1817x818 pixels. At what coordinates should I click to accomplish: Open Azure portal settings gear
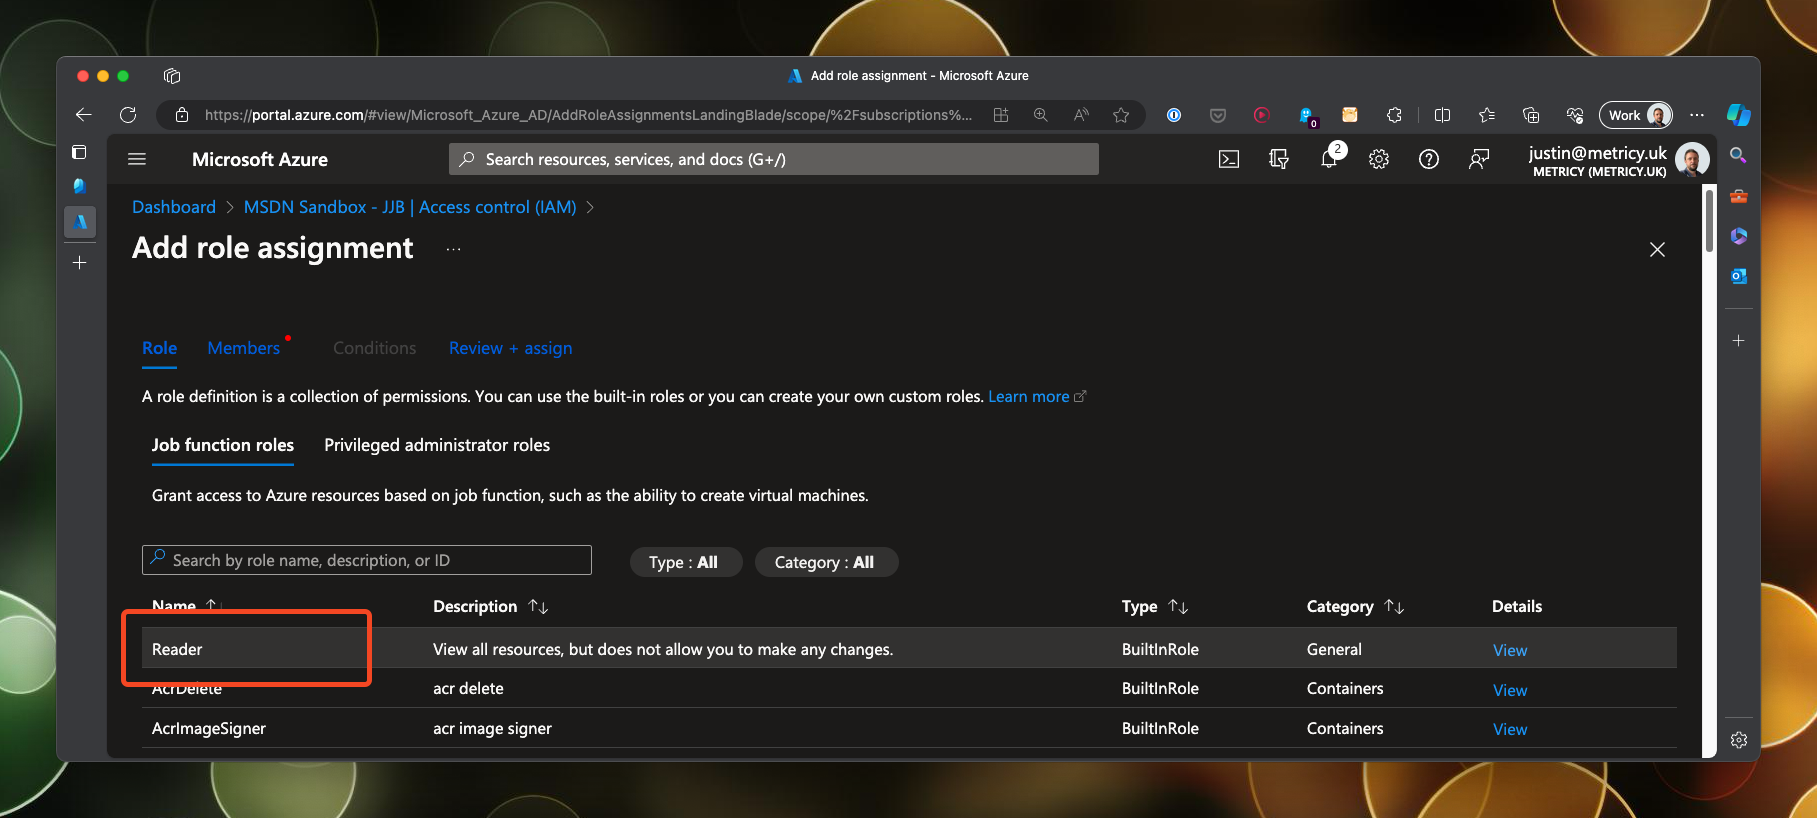[1379, 159]
